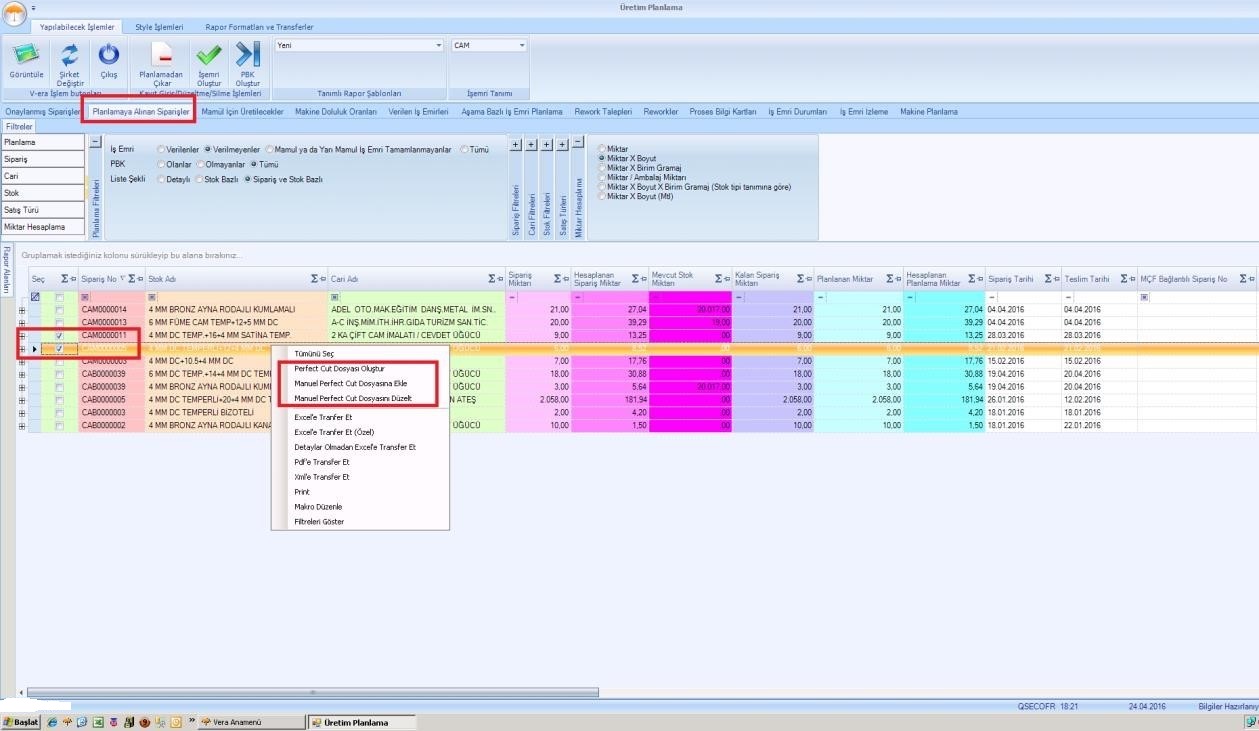
Task: Open the Filtreler tab
Action: 19,127
